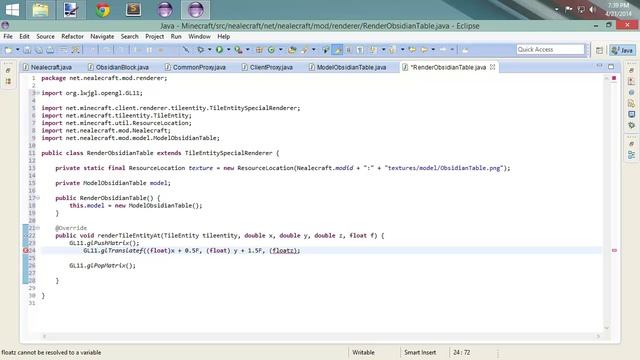Switch to the ModelObsidianTable.java tab
Viewport: 640px width, 360px height.
coord(348,67)
